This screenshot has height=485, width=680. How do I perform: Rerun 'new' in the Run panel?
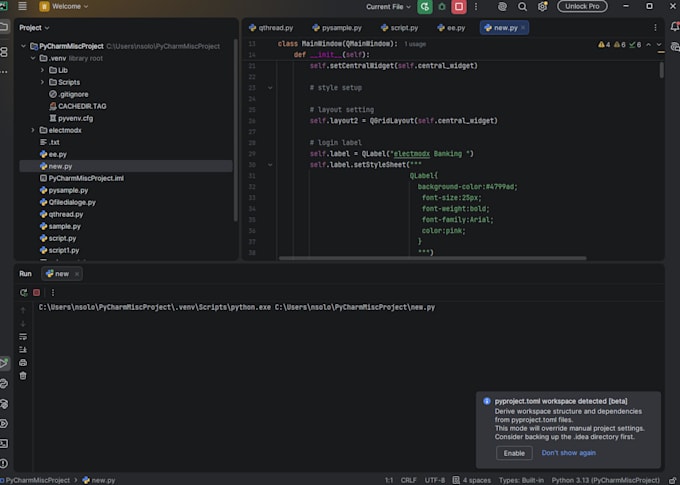coord(23,293)
